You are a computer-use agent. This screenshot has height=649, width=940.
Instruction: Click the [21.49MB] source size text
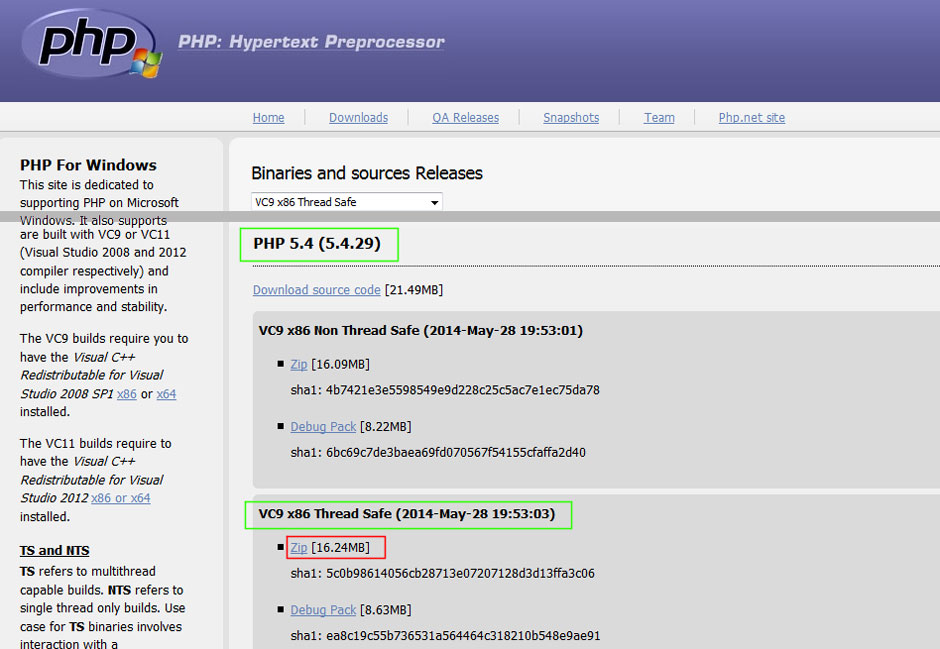pyautogui.click(x=414, y=290)
